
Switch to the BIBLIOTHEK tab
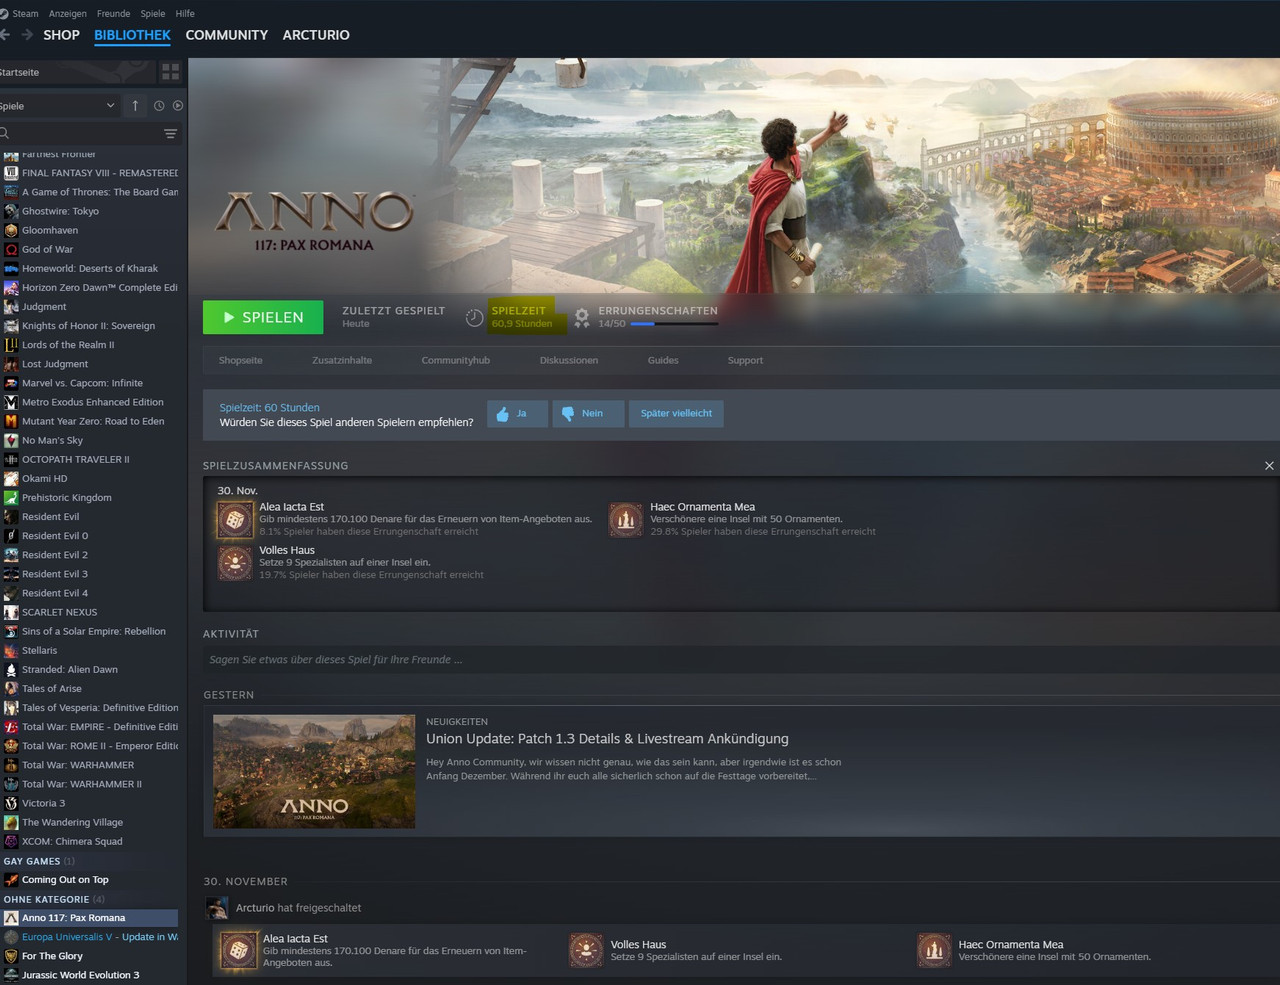132,35
